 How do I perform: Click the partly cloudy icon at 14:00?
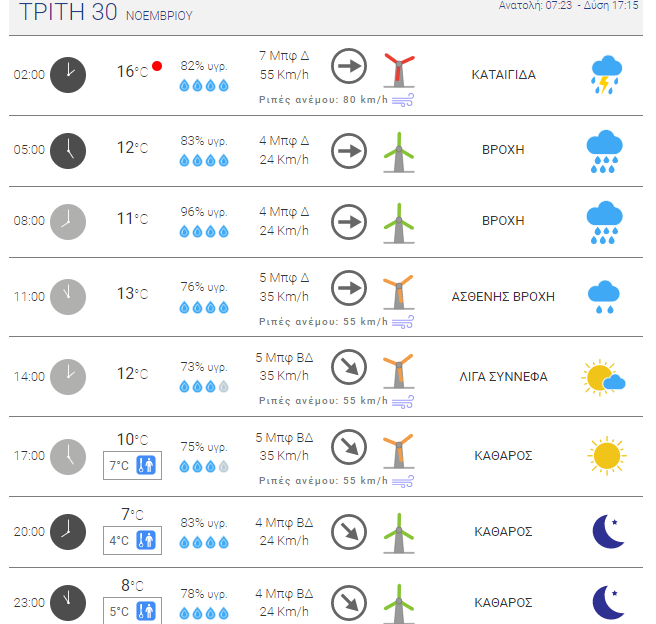(x=603, y=377)
